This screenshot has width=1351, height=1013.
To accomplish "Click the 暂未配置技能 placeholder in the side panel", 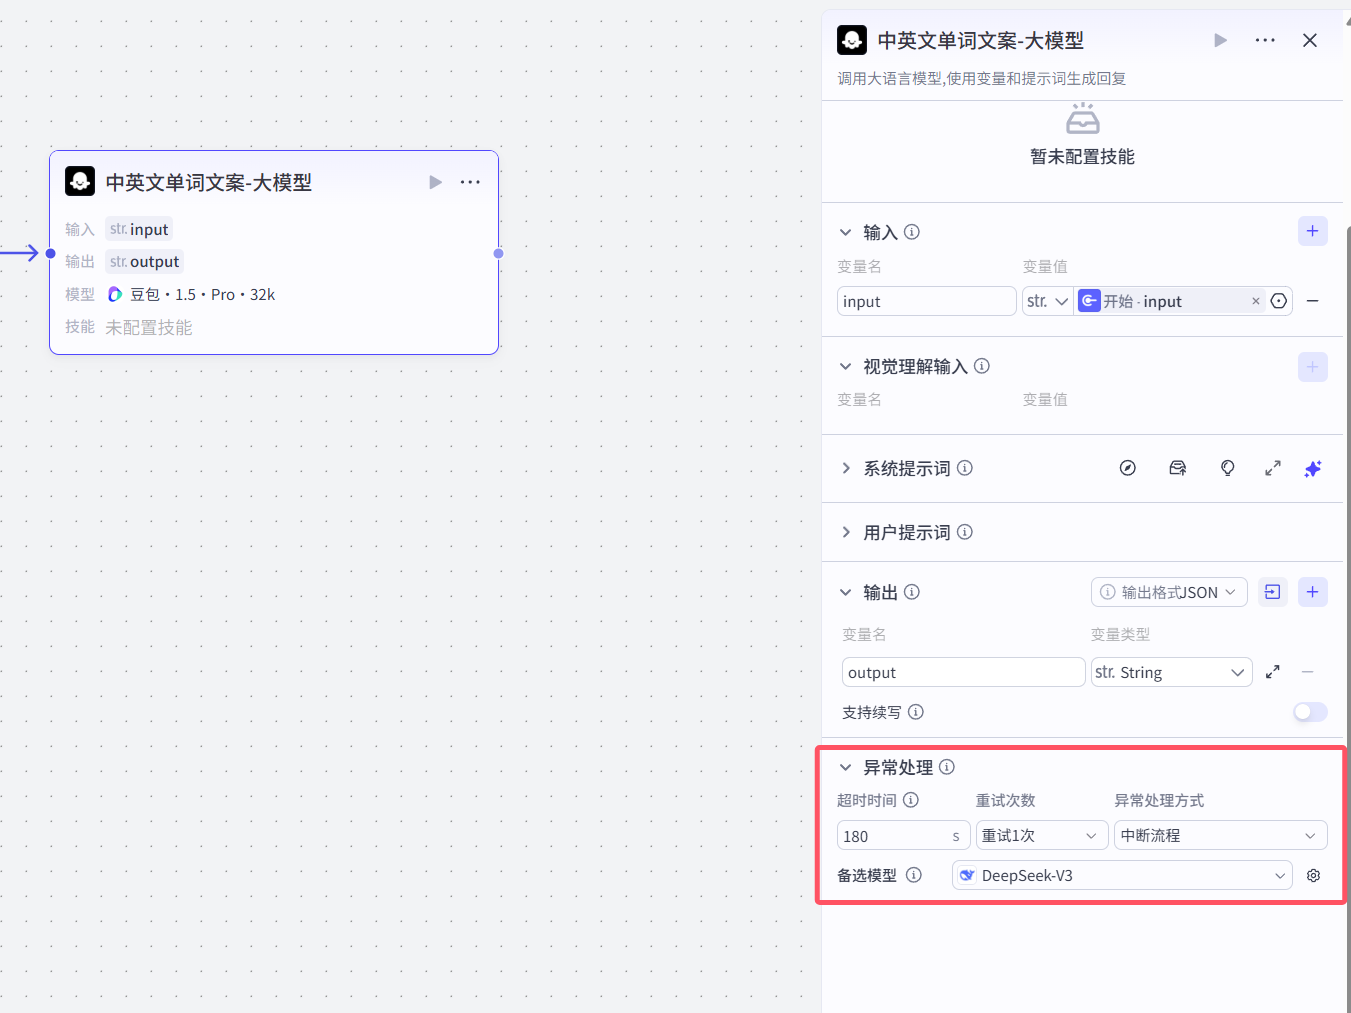I will pos(1082,156).
